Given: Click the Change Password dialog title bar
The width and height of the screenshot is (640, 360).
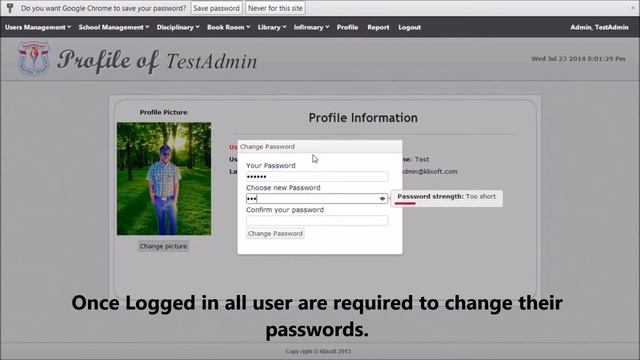Looking at the screenshot, I should pos(320,147).
